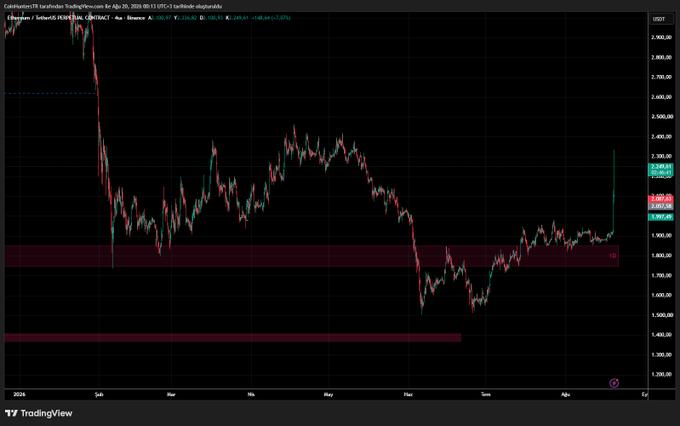Click the gray price label 2.057,58
This screenshot has height=426, width=680.
(660, 206)
